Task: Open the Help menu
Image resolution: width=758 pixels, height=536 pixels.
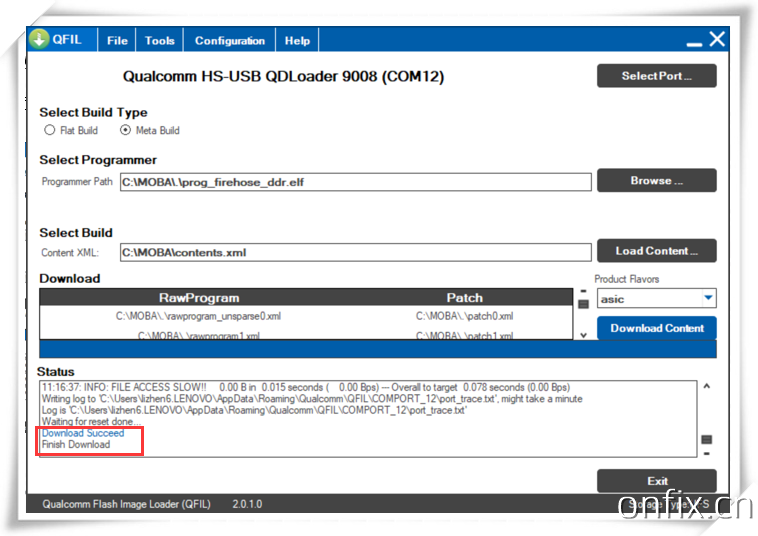Action: (x=297, y=41)
